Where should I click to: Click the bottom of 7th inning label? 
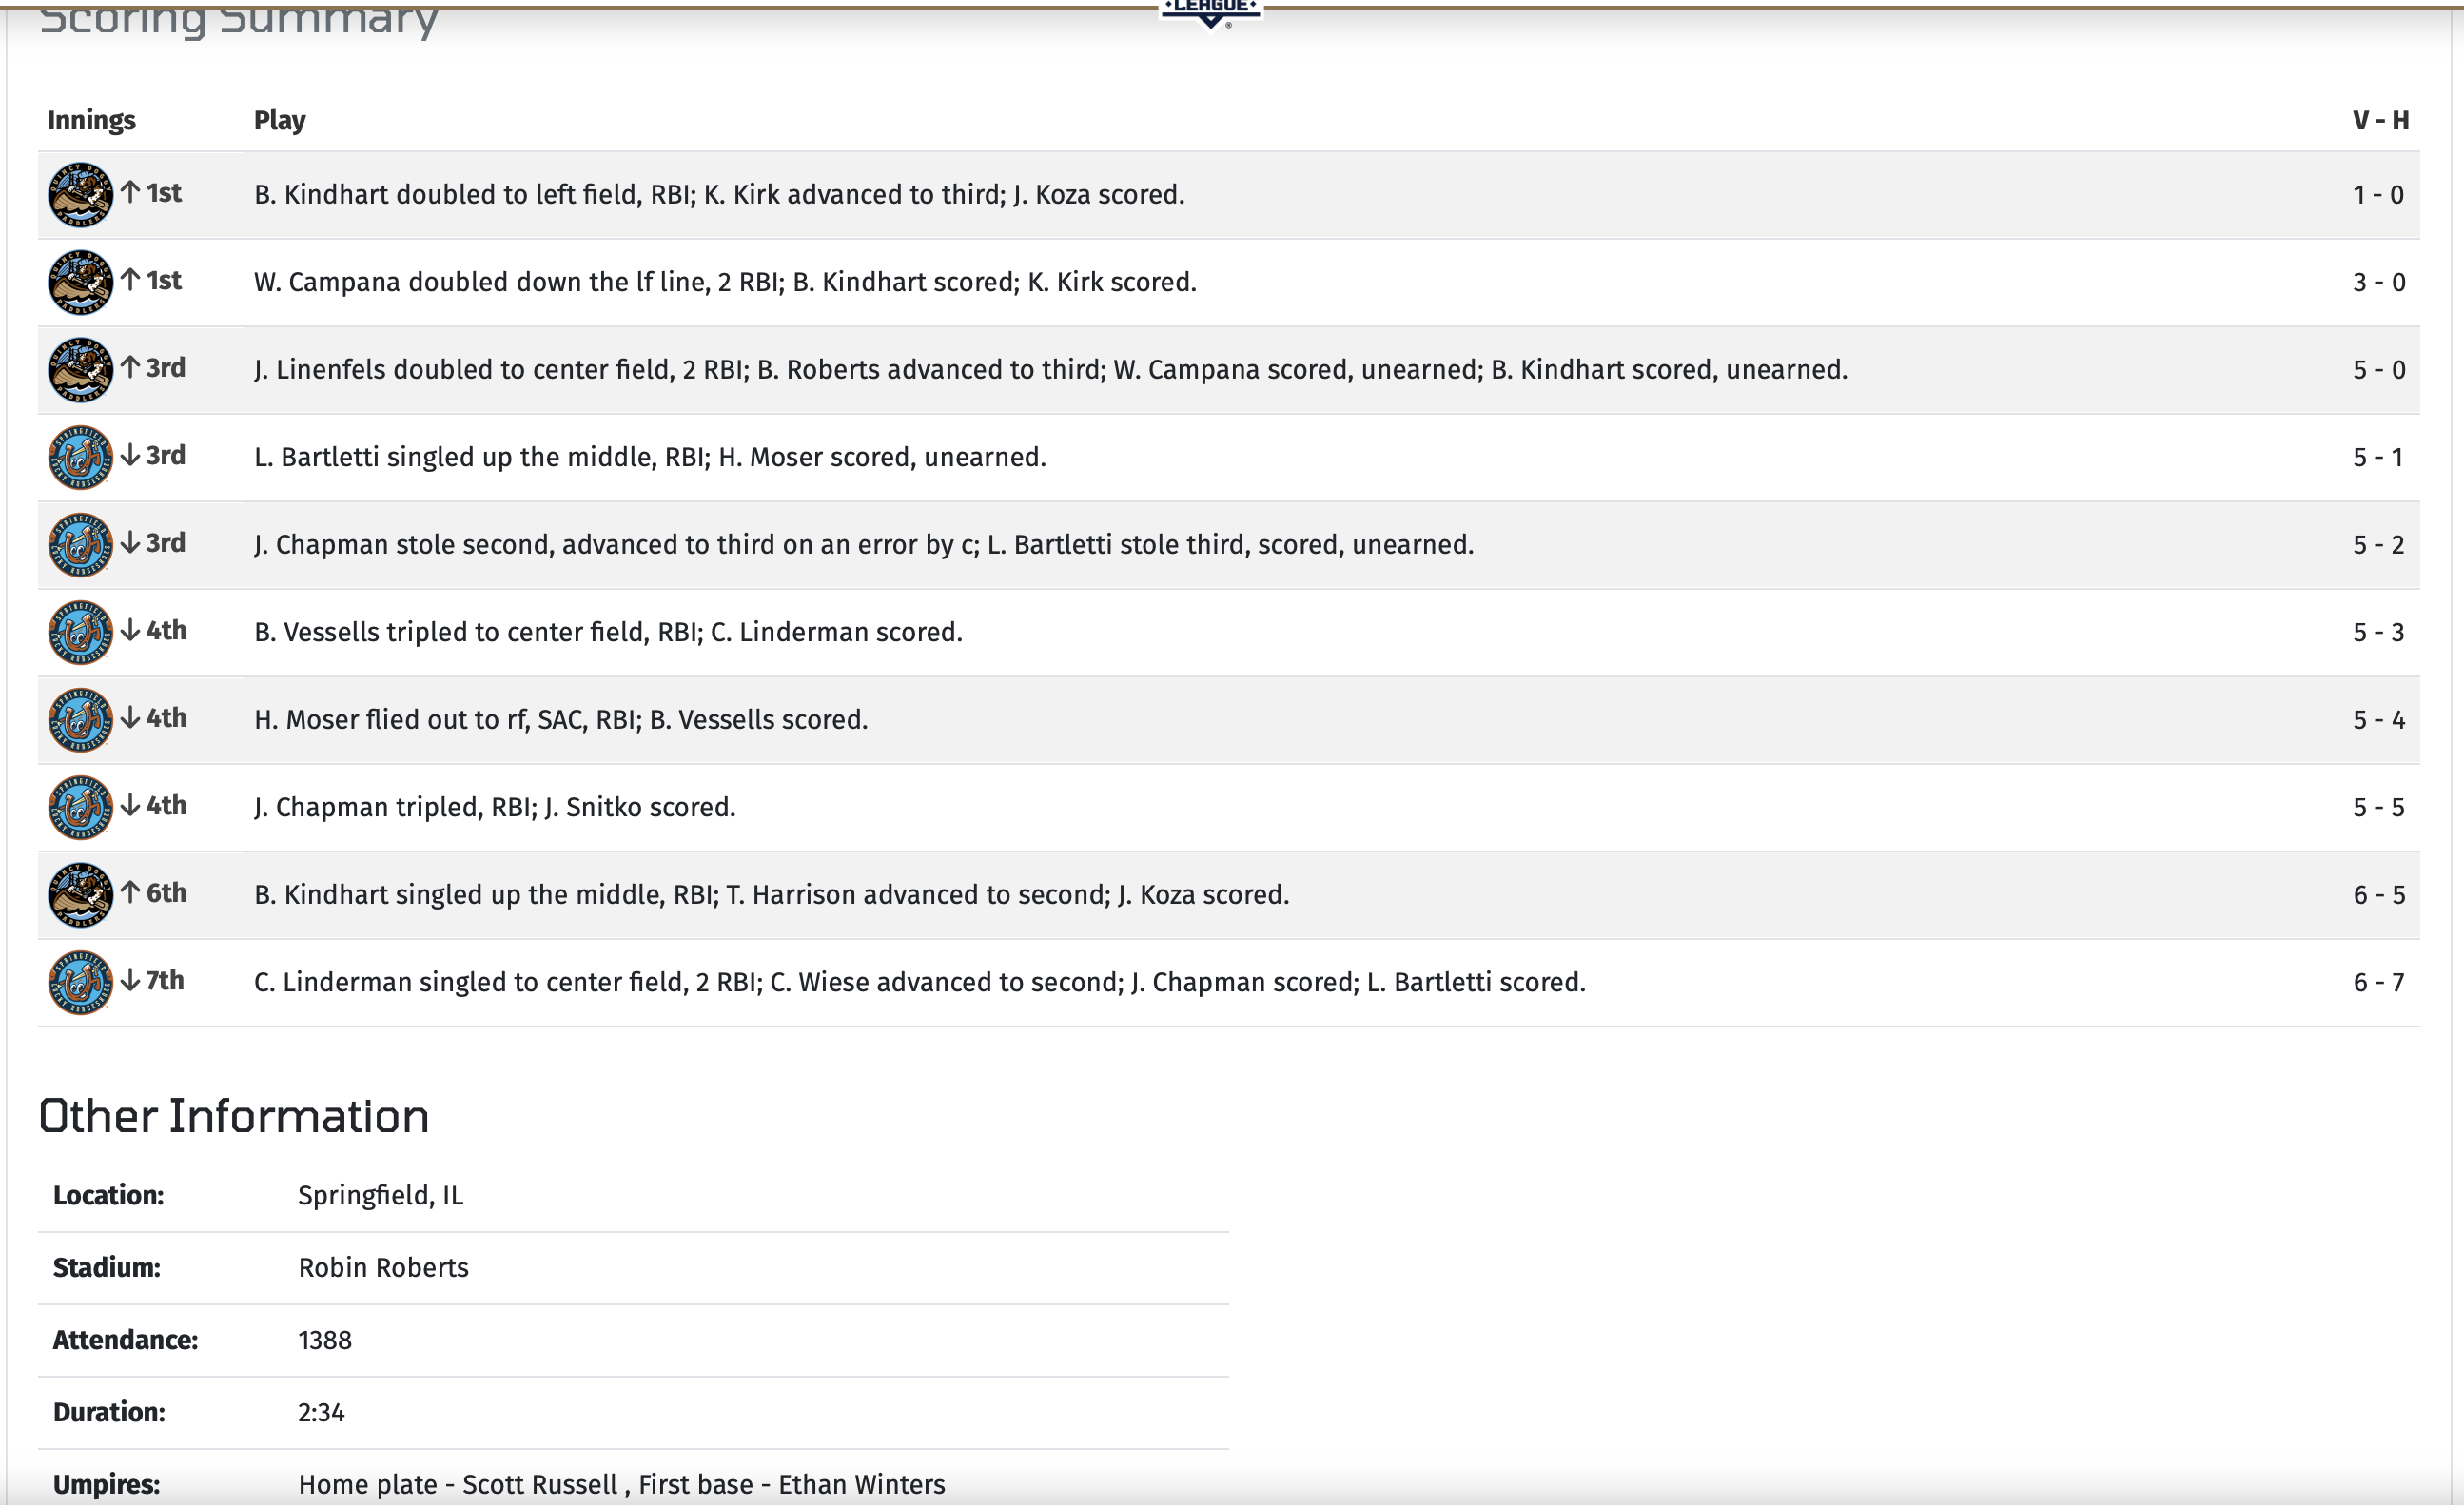(153, 981)
